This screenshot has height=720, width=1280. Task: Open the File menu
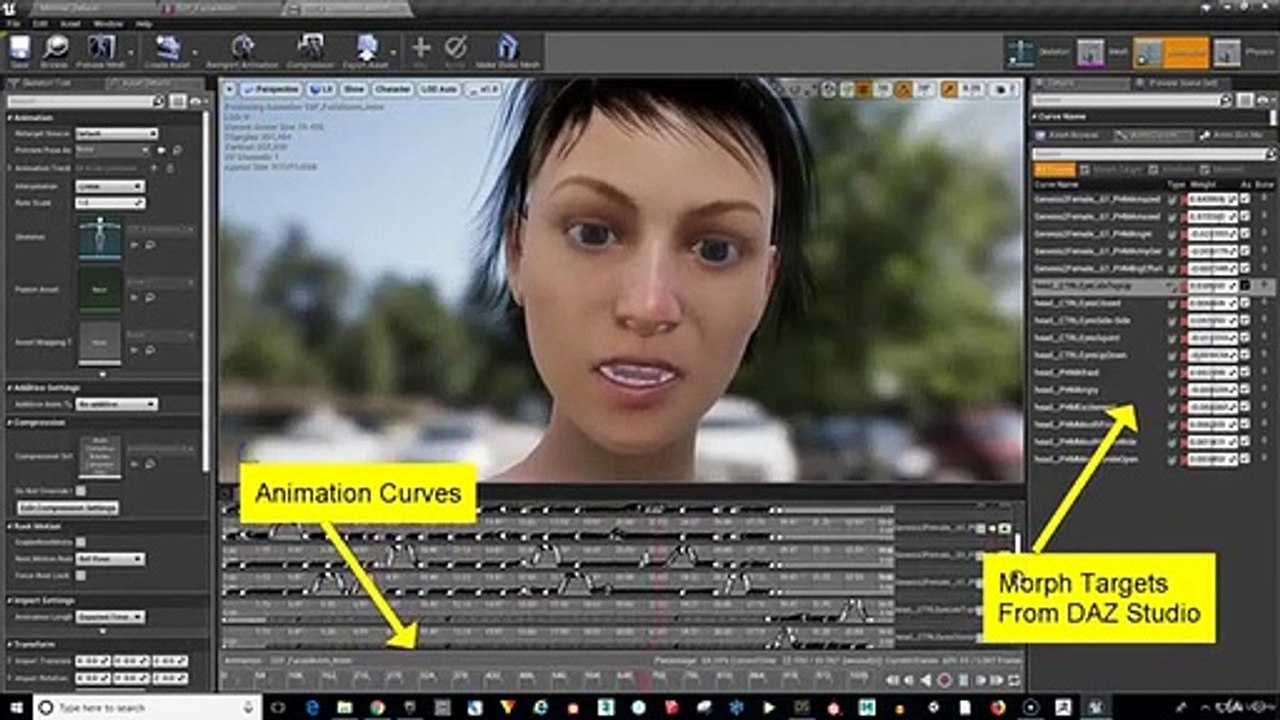tap(12, 23)
